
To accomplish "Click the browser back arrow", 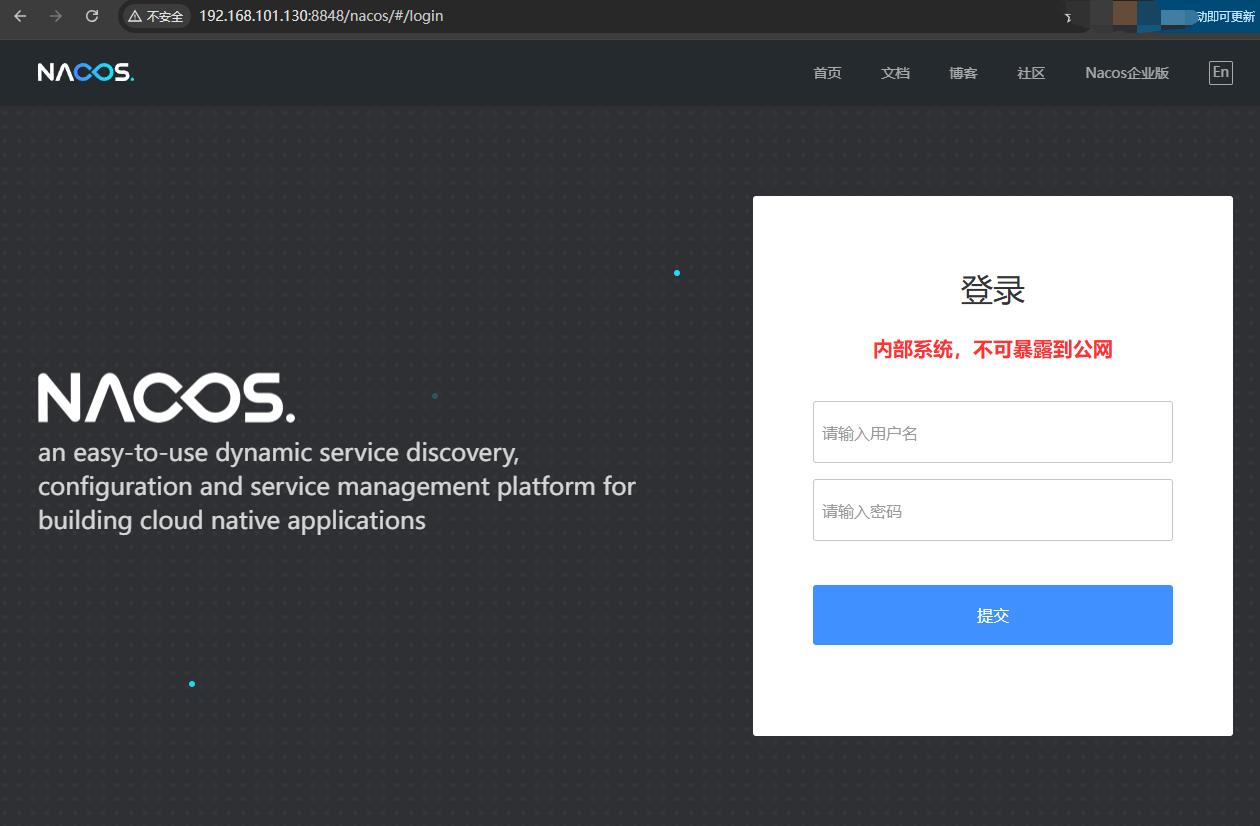I will click(20, 16).
